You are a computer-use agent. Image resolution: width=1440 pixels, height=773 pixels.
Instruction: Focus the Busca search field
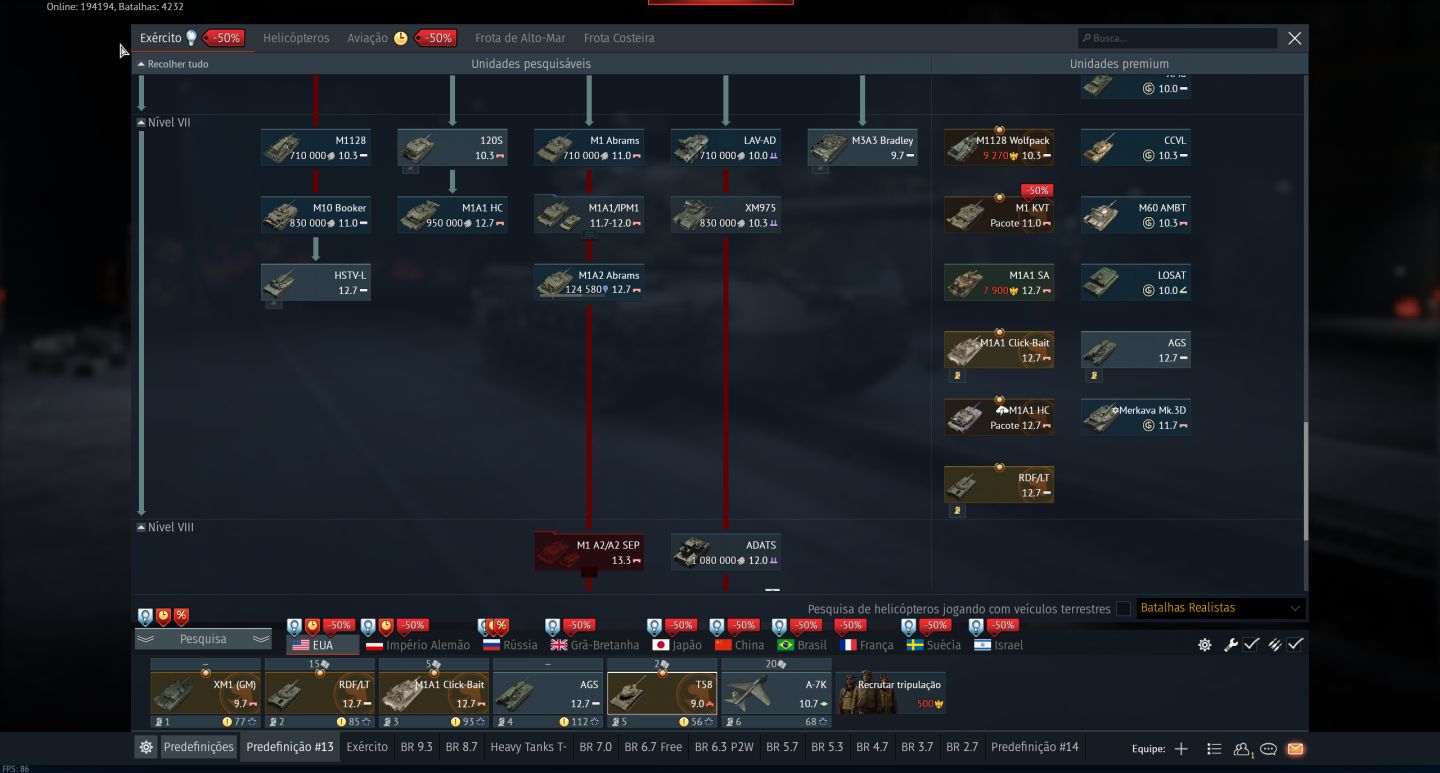[x=1177, y=38]
